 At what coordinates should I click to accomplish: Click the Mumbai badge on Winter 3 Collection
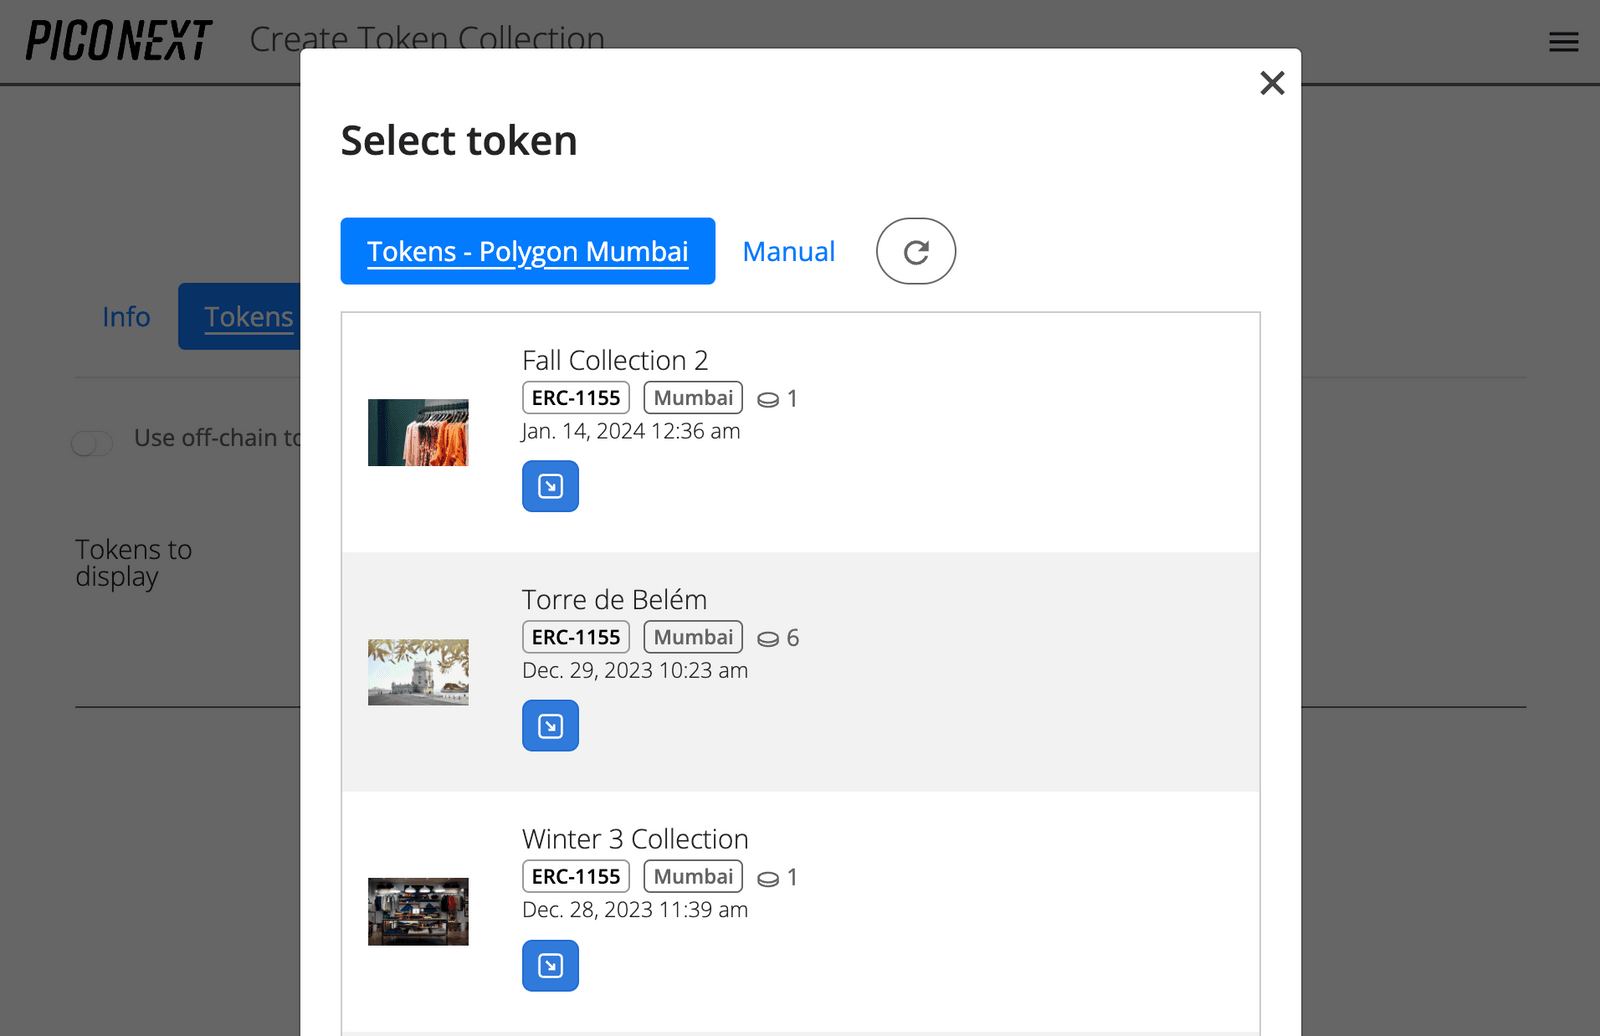tap(692, 876)
